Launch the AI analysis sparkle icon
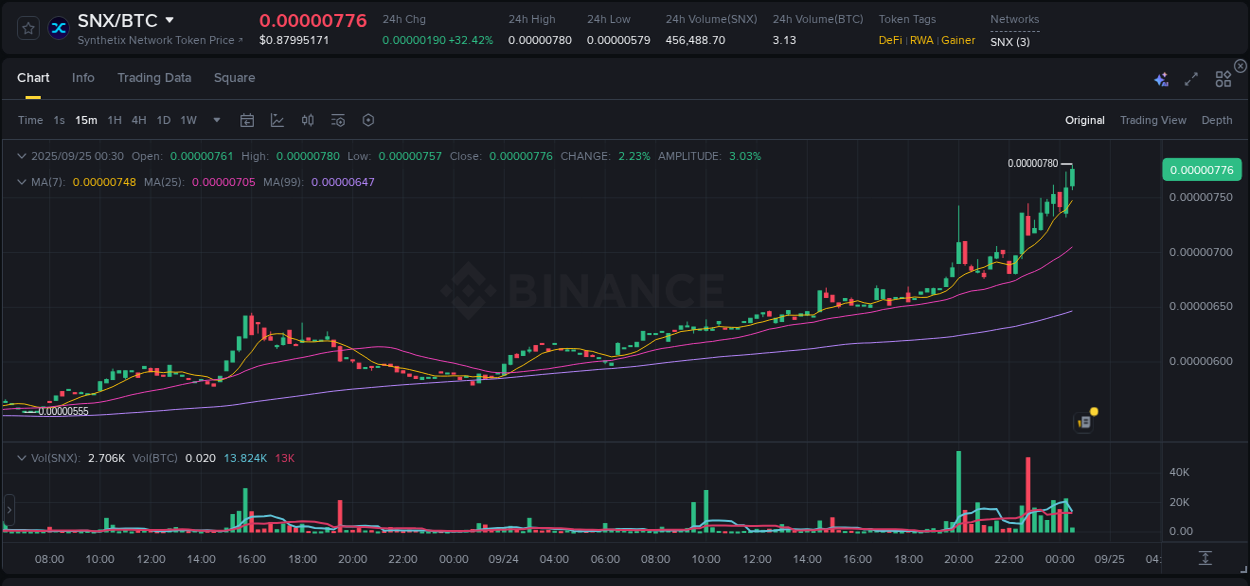 (x=1161, y=79)
